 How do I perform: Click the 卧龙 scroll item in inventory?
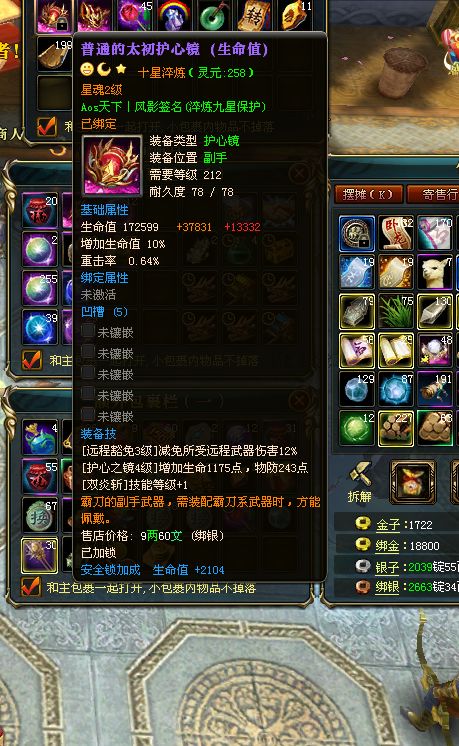click(396, 233)
